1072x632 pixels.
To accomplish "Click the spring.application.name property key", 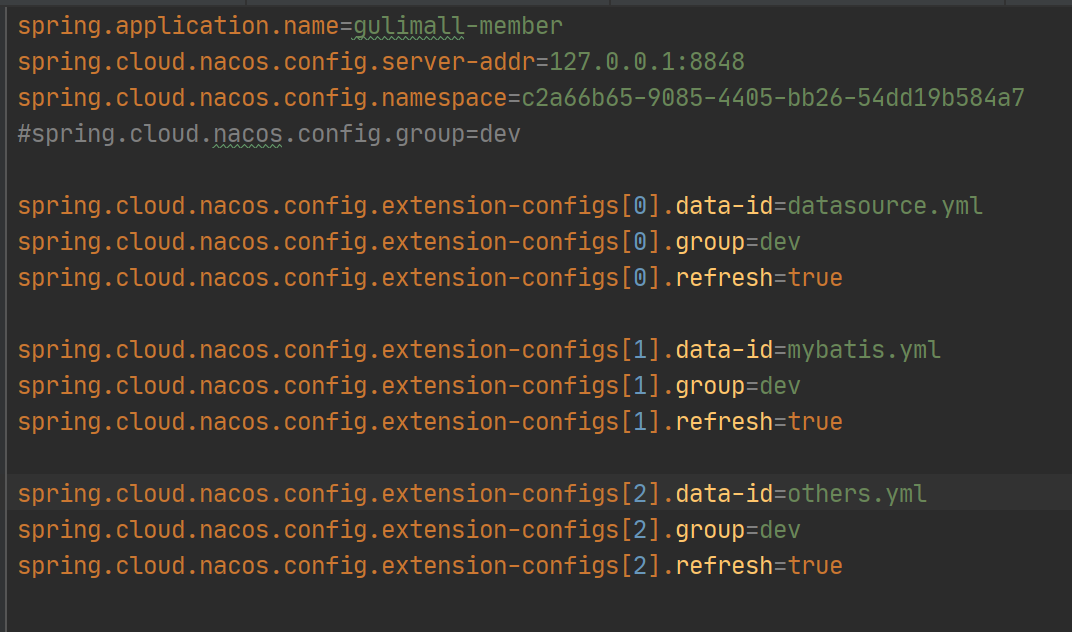I will tap(178, 27).
